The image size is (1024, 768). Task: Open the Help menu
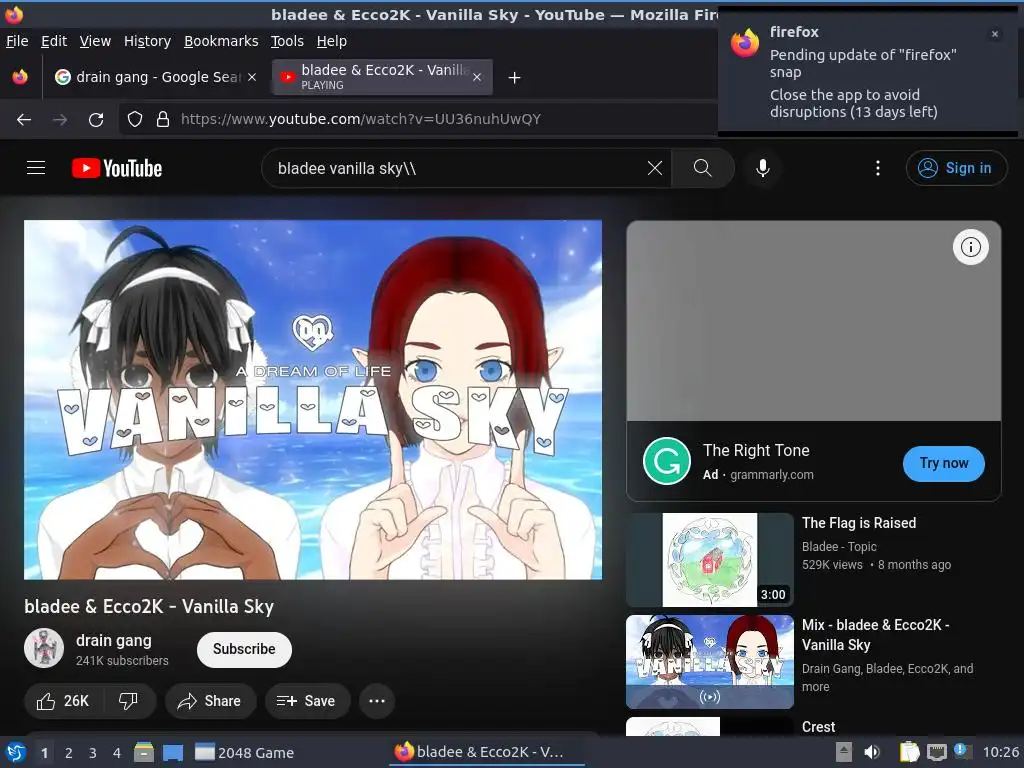(x=332, y=41)
